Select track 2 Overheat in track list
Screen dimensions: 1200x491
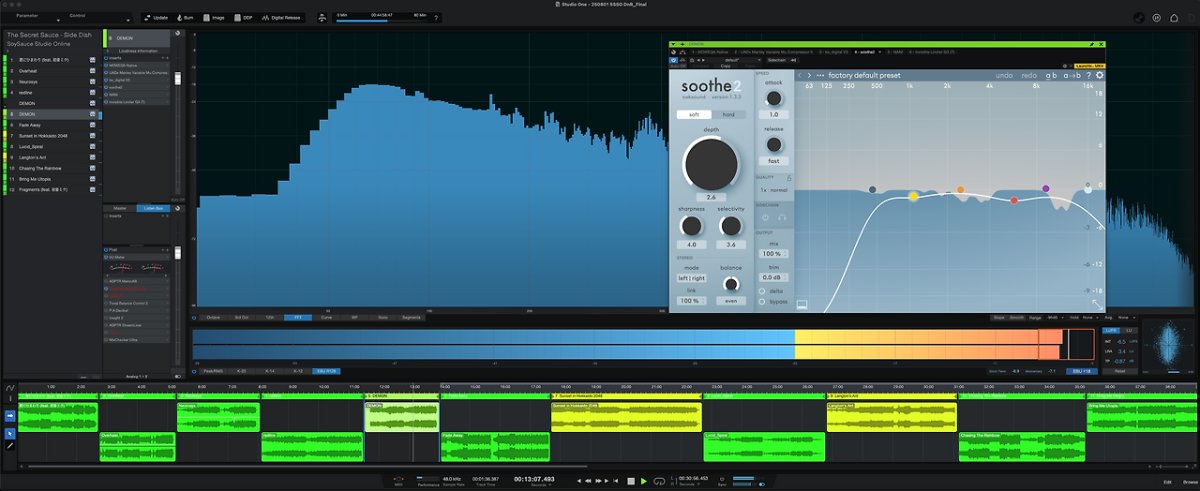(x=50, y=71)
